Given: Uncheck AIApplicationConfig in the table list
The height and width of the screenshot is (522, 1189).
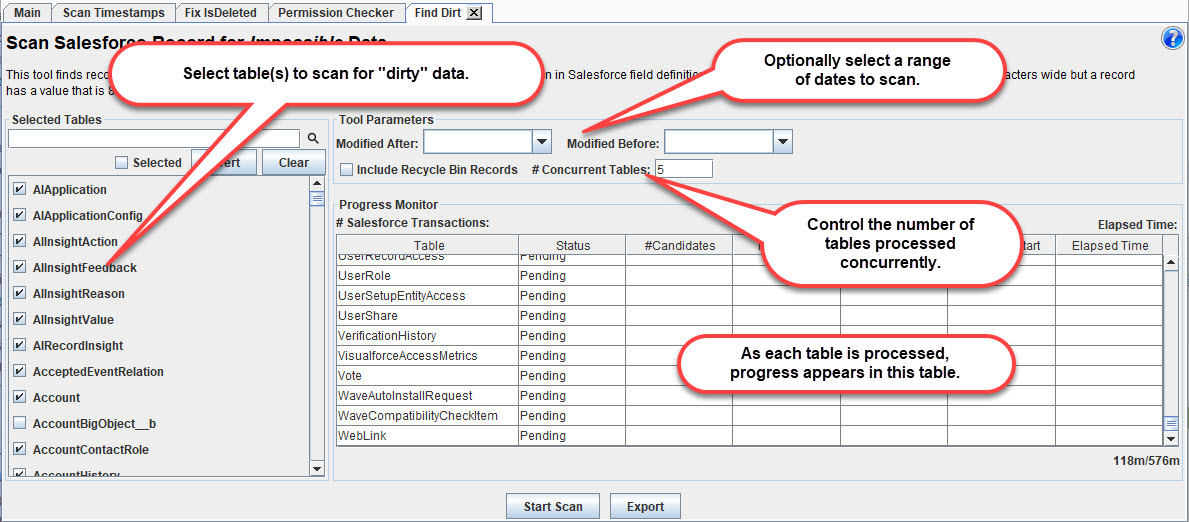Looking at the screenshot, I should click(20, 215).
